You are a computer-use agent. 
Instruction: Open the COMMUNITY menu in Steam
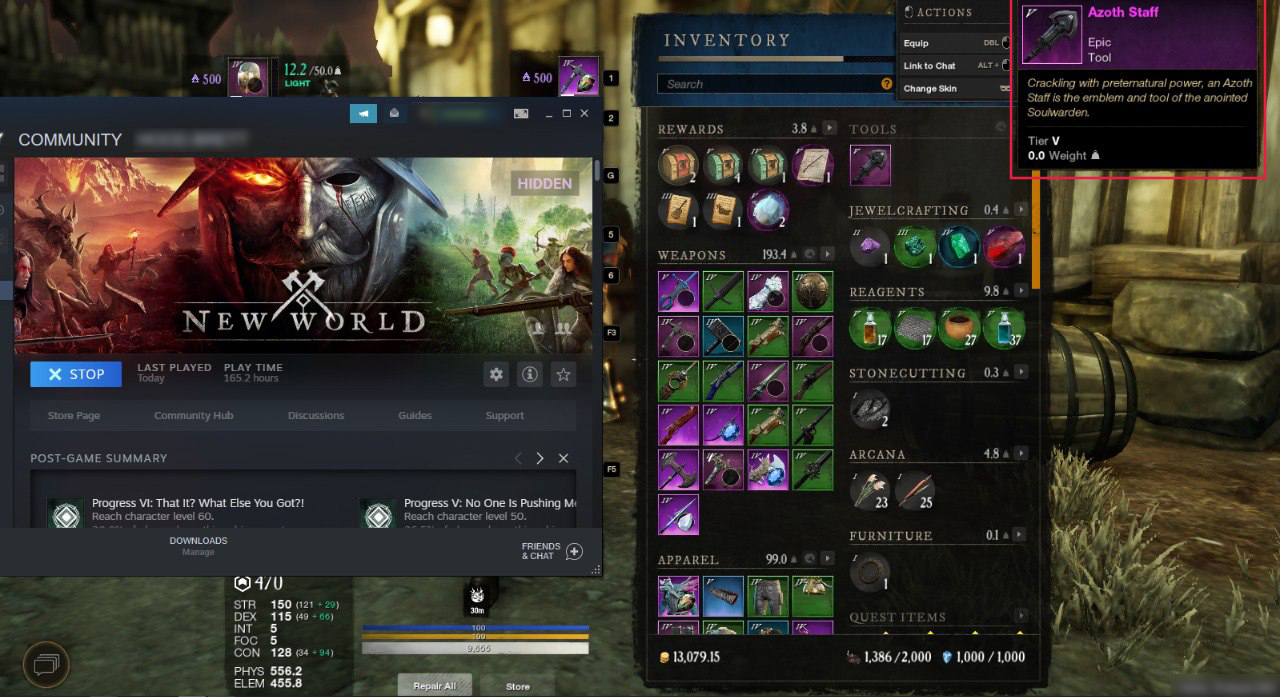tap(70, 140)
